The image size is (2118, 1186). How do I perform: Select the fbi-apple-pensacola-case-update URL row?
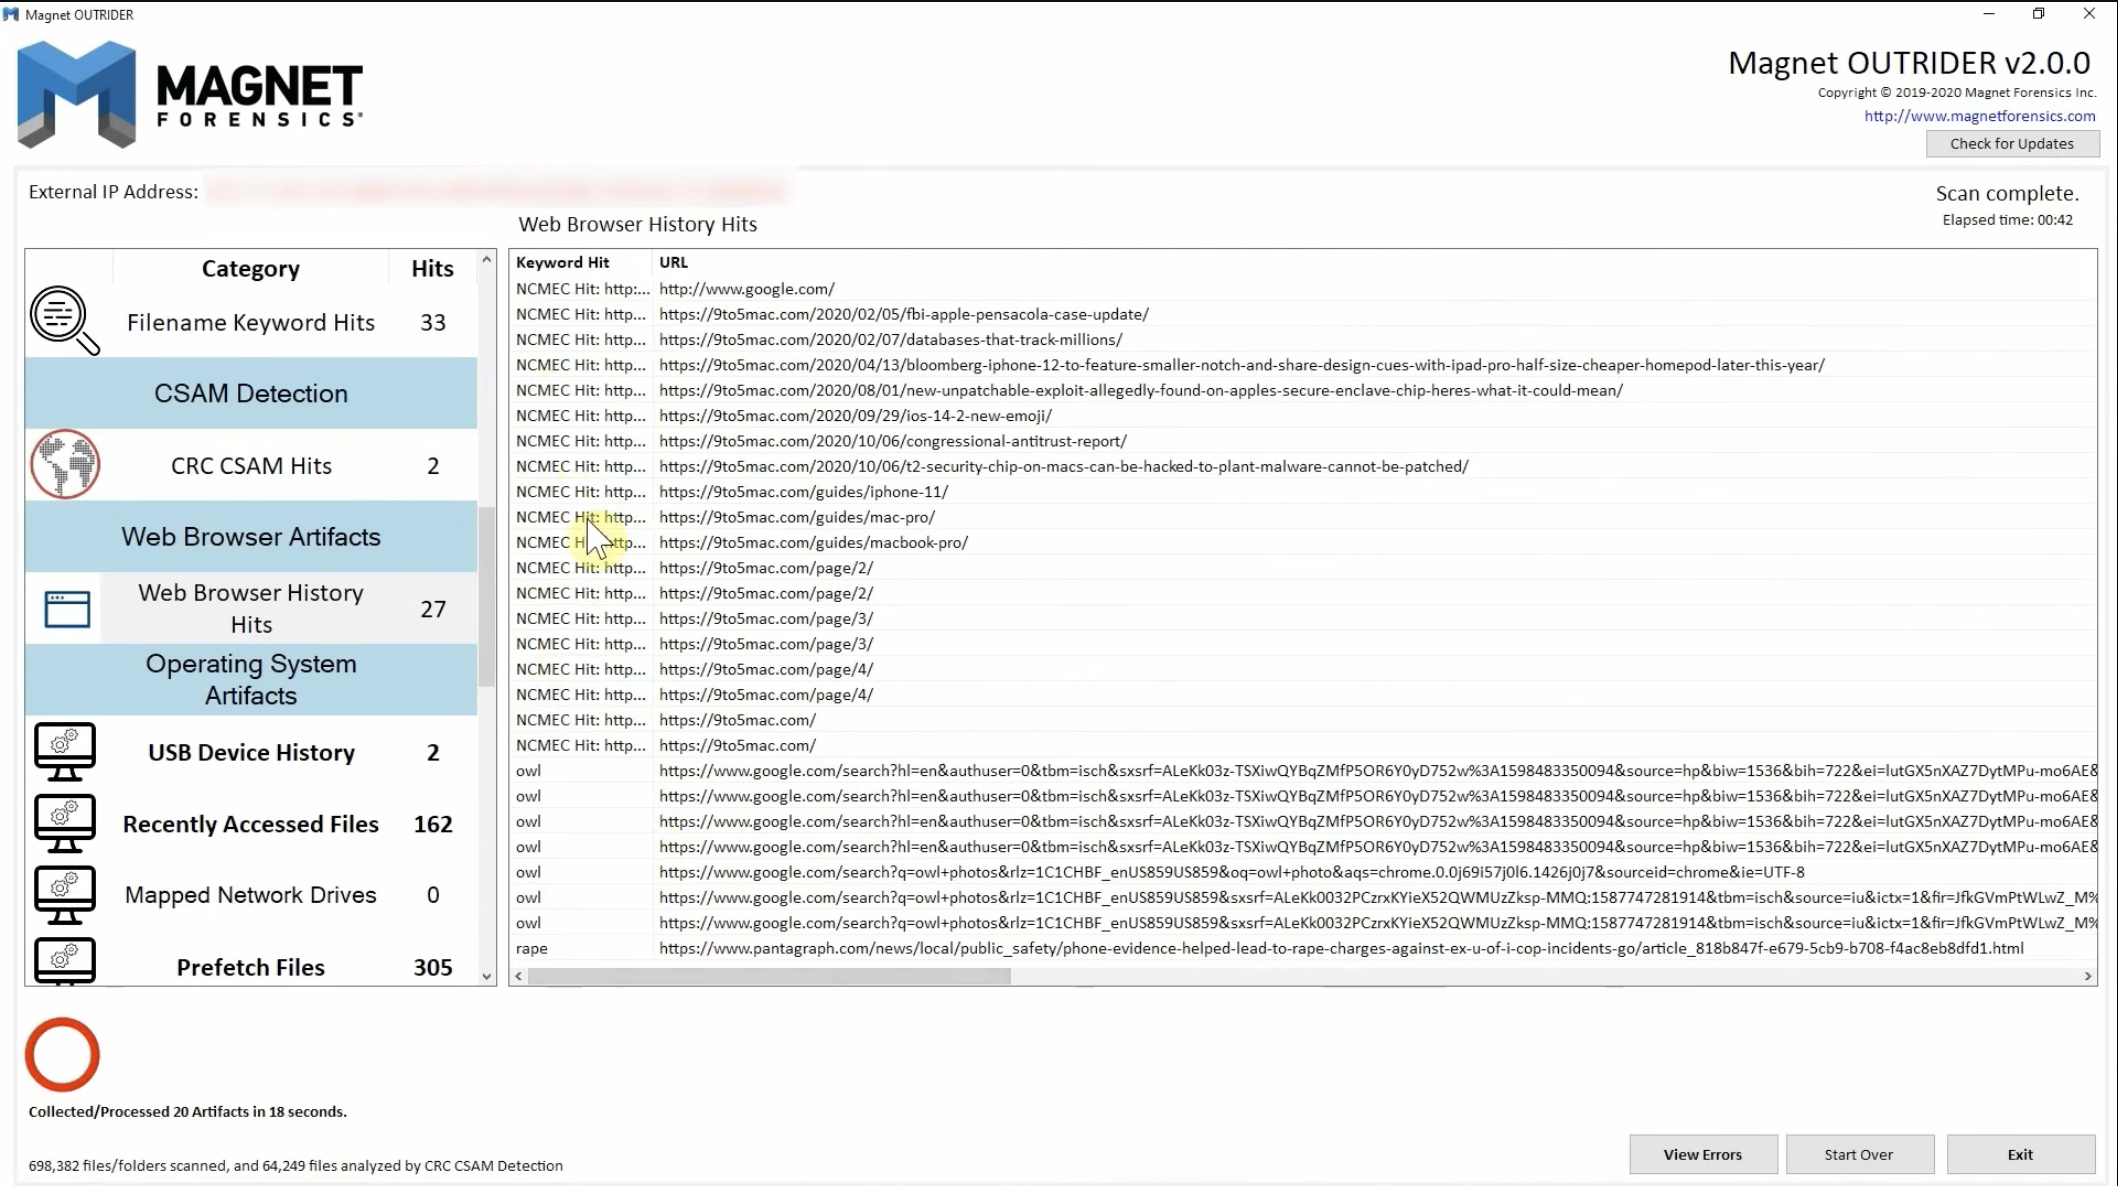(1302, 314)
